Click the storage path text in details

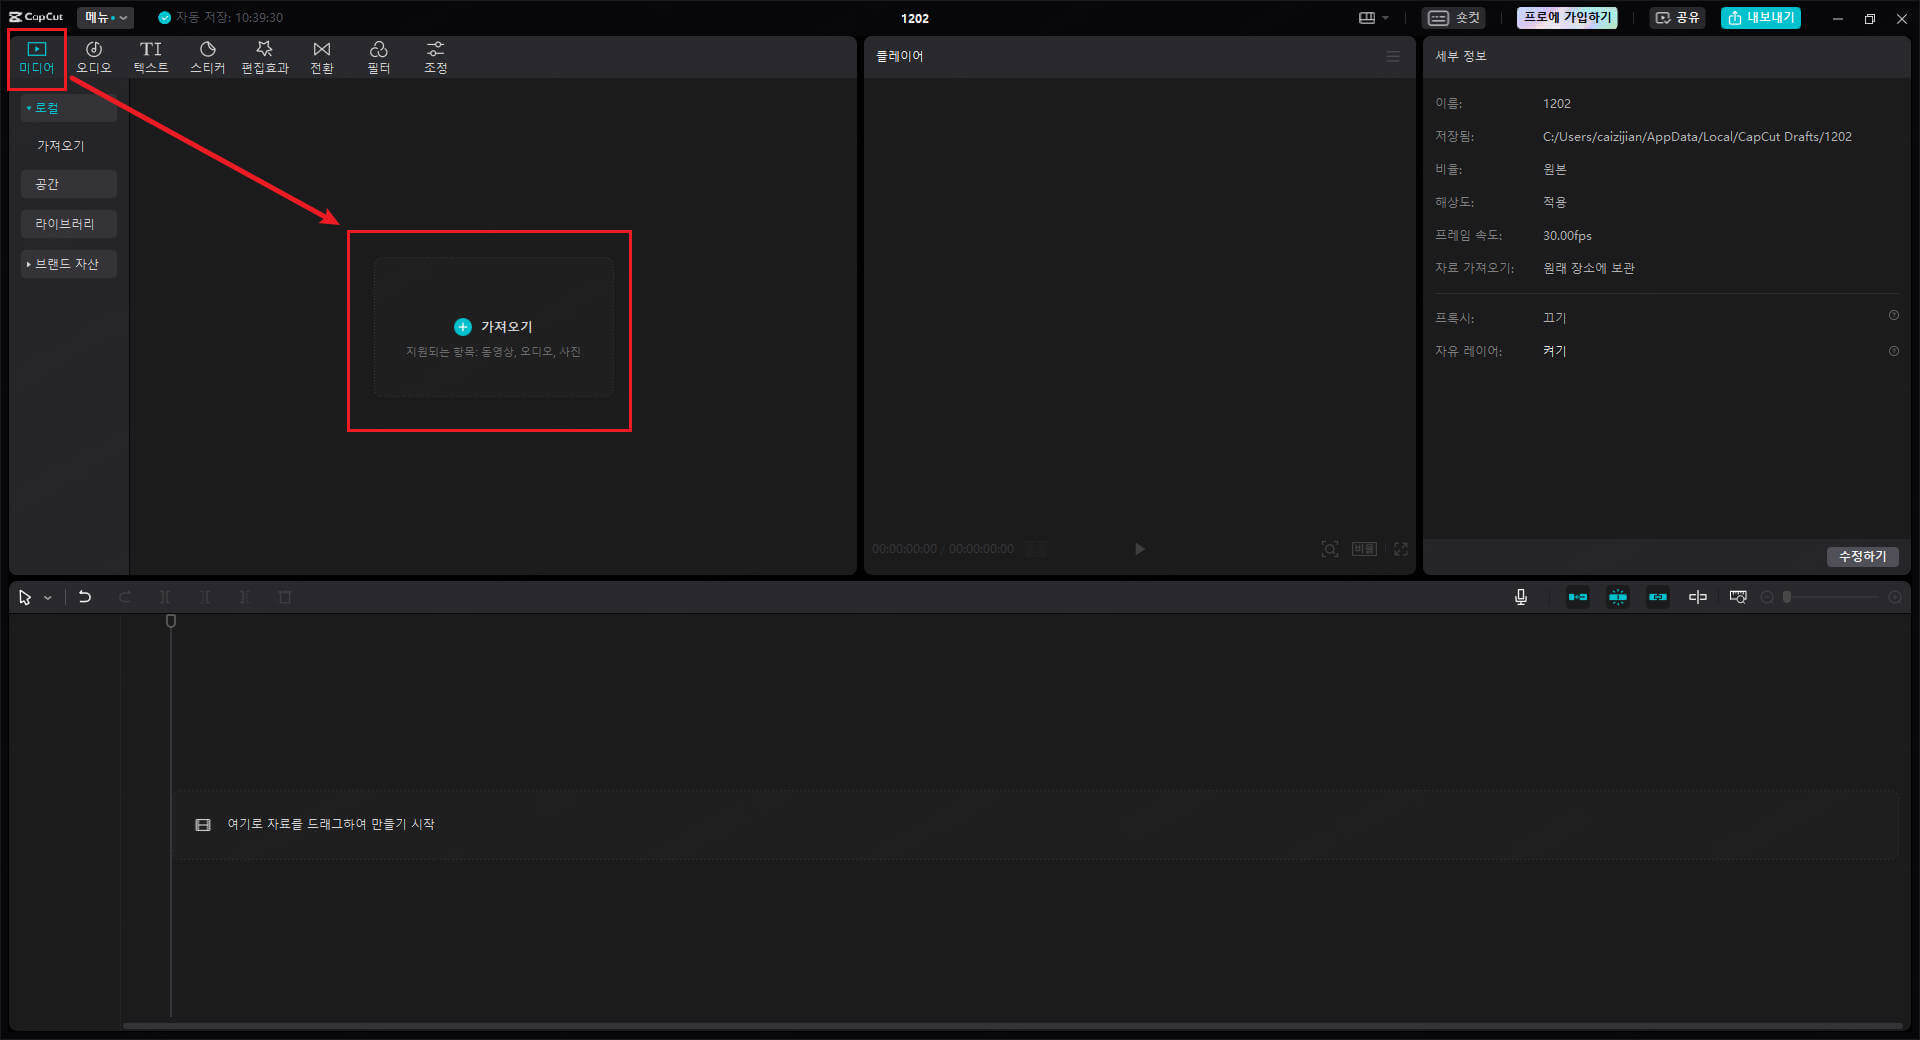[1697, 137]
